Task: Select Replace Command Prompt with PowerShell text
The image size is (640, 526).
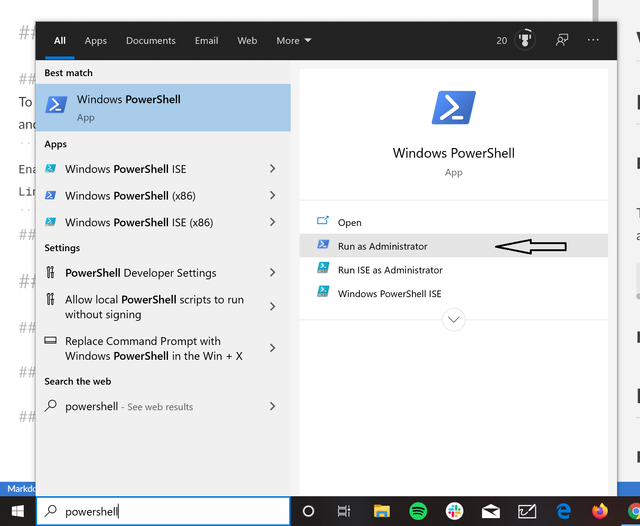Action: (153, 348)
